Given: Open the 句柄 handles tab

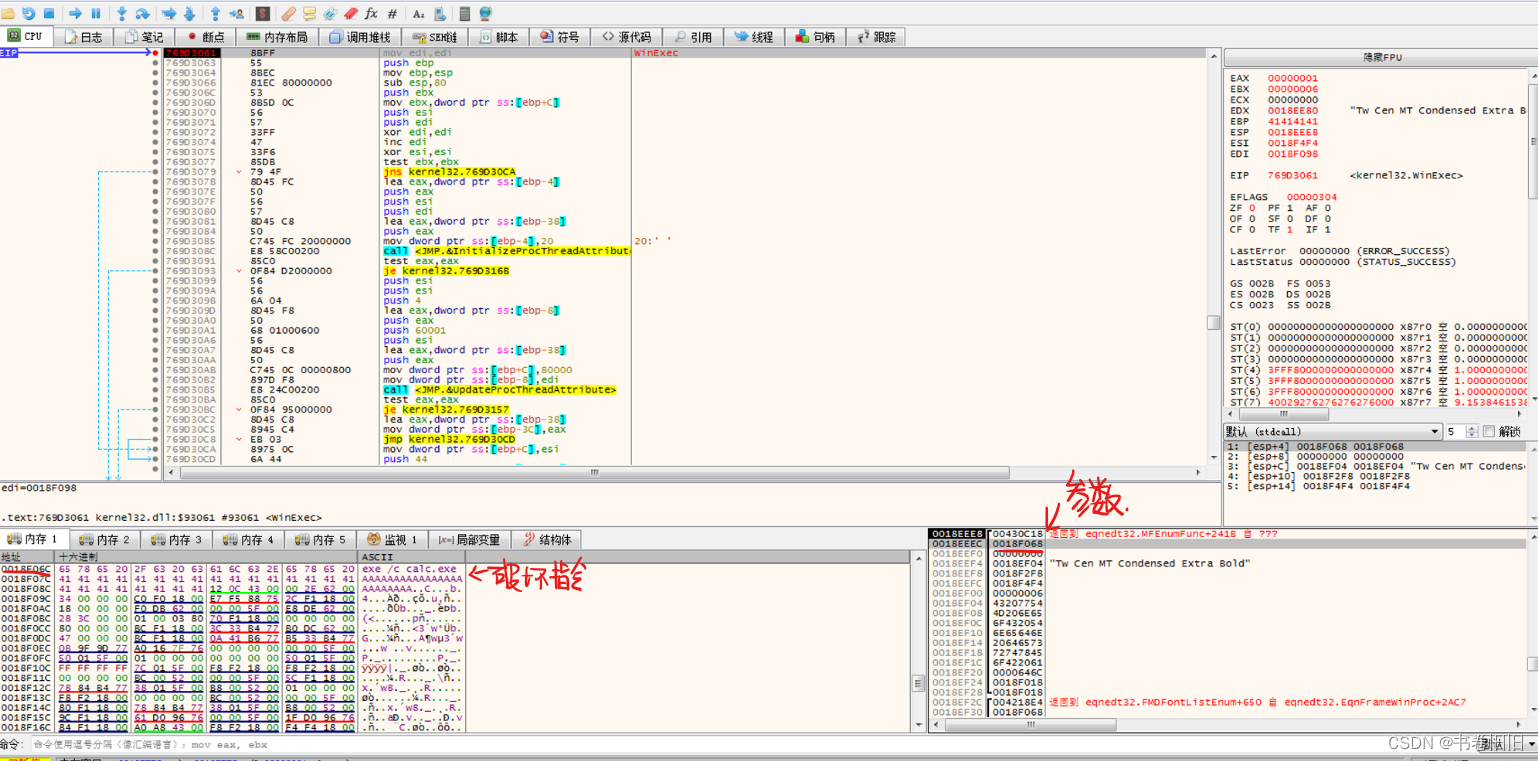Looking at the screenshot, I should [815, 37].
